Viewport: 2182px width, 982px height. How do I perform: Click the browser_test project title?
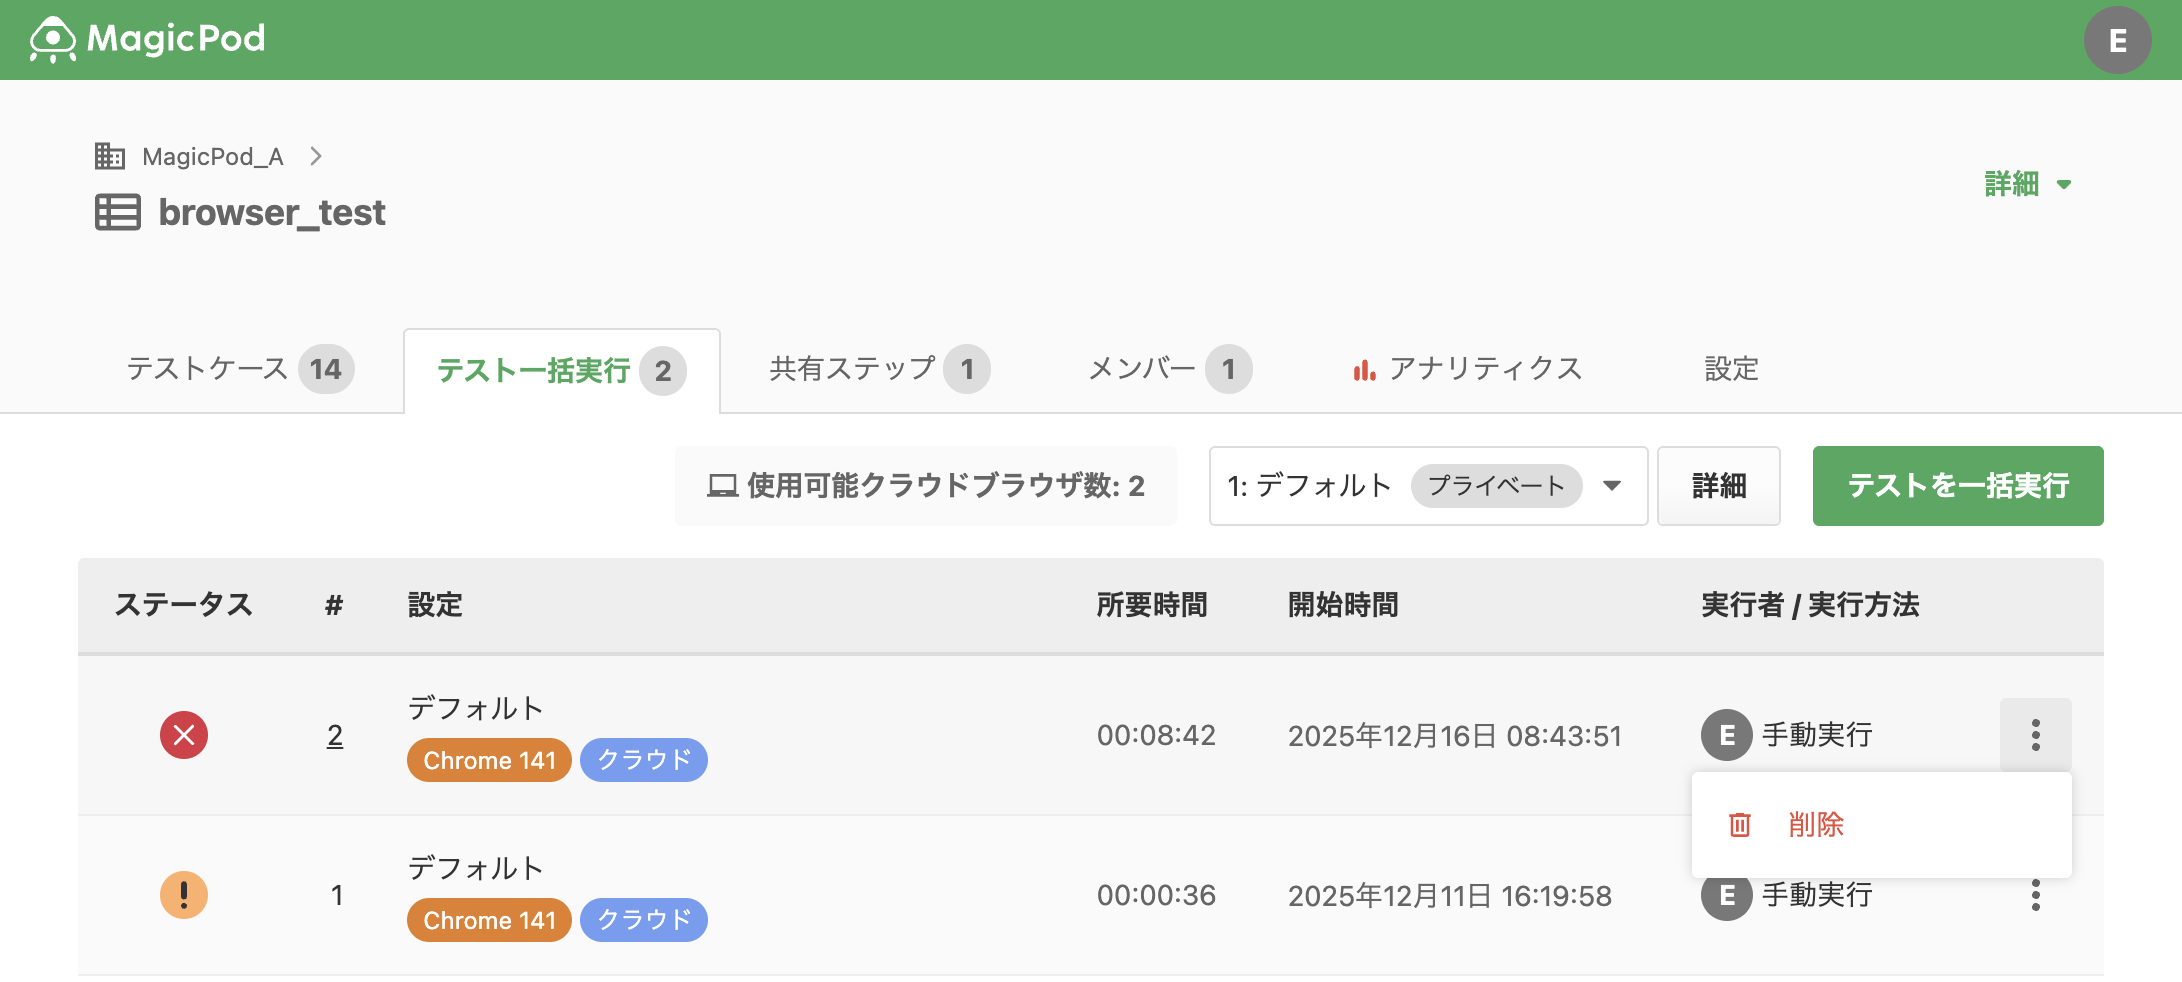(272, 212)
